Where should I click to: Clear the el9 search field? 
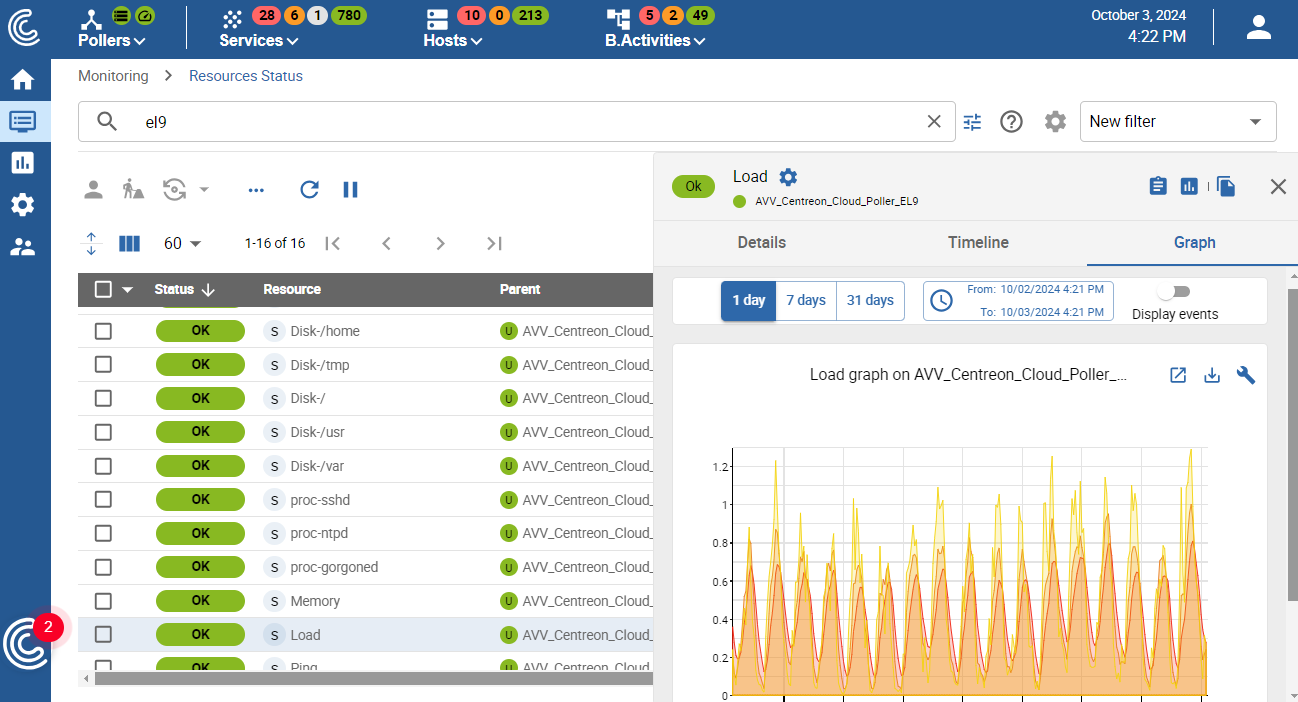pyautogui.click(x=934, y=121)
